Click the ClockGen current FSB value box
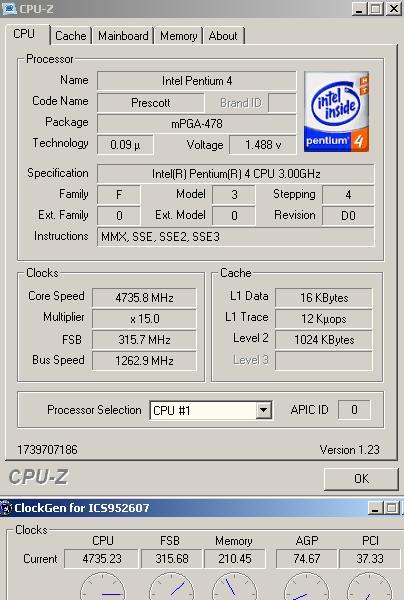The height and width of the screenshot is (600, 404). pyautogui.click(x=172, y=559)
